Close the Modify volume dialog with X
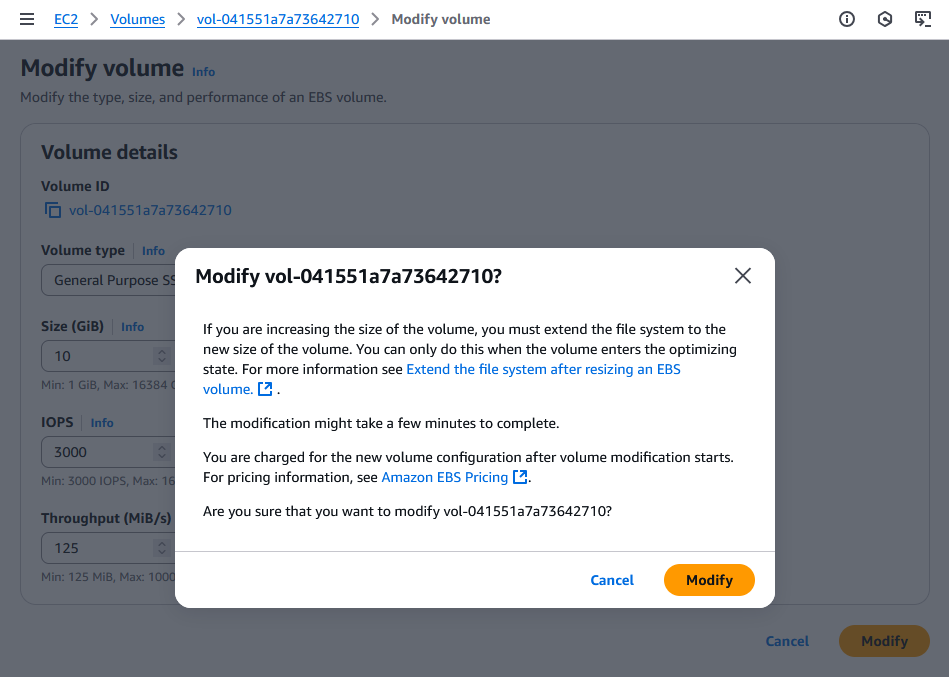 [x=743, y=276]
